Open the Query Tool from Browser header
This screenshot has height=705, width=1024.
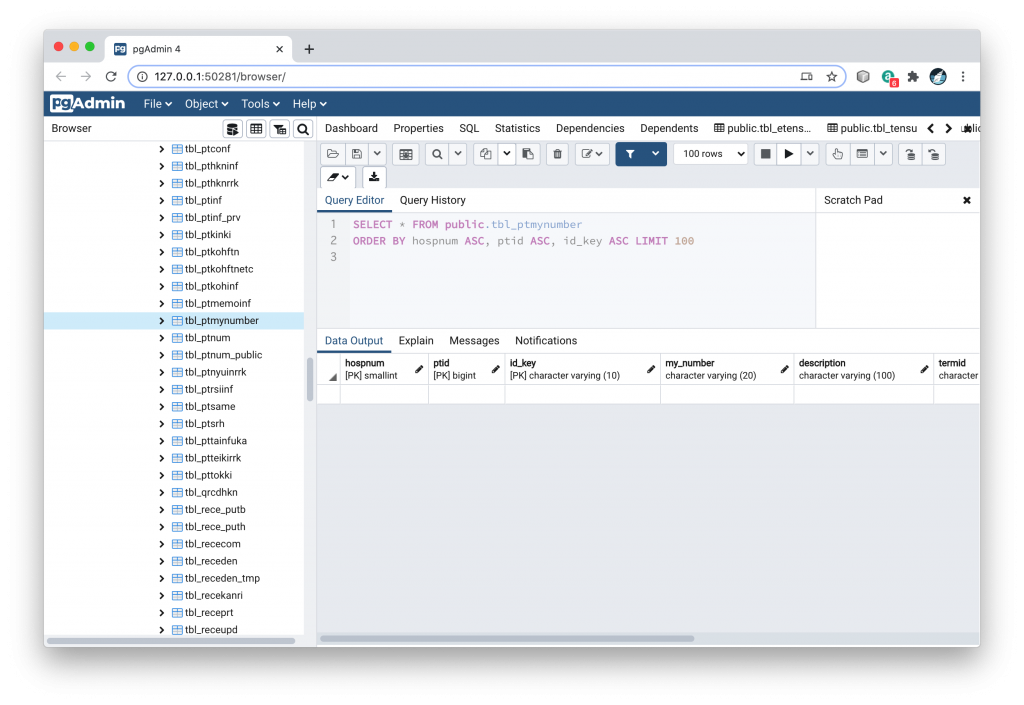(233, 129)
